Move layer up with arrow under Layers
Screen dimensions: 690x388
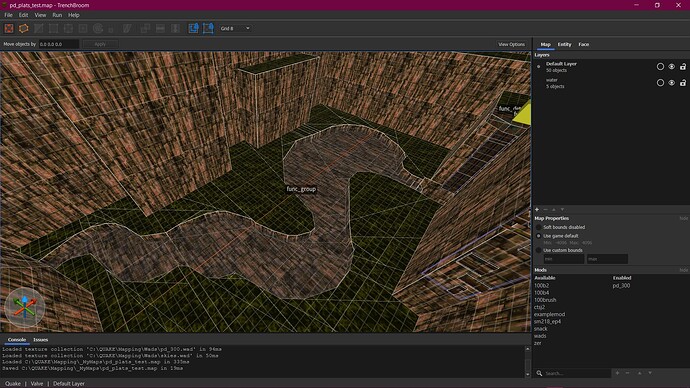[x=554, y=210]
